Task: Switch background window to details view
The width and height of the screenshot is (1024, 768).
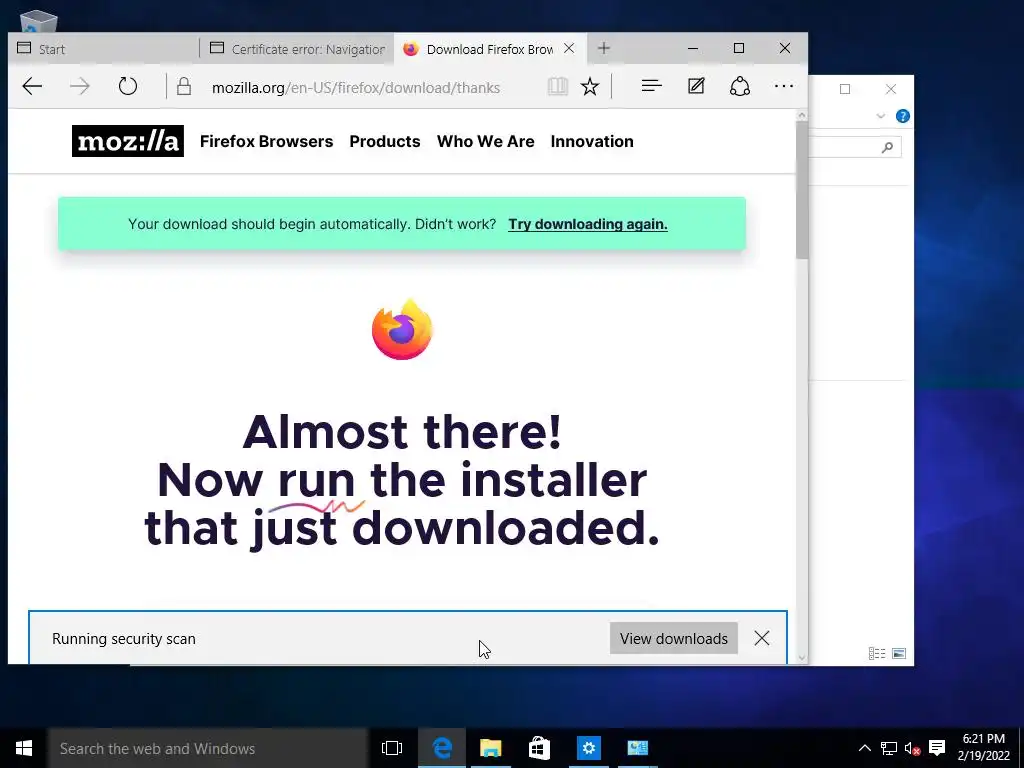Action: (877, 653)
